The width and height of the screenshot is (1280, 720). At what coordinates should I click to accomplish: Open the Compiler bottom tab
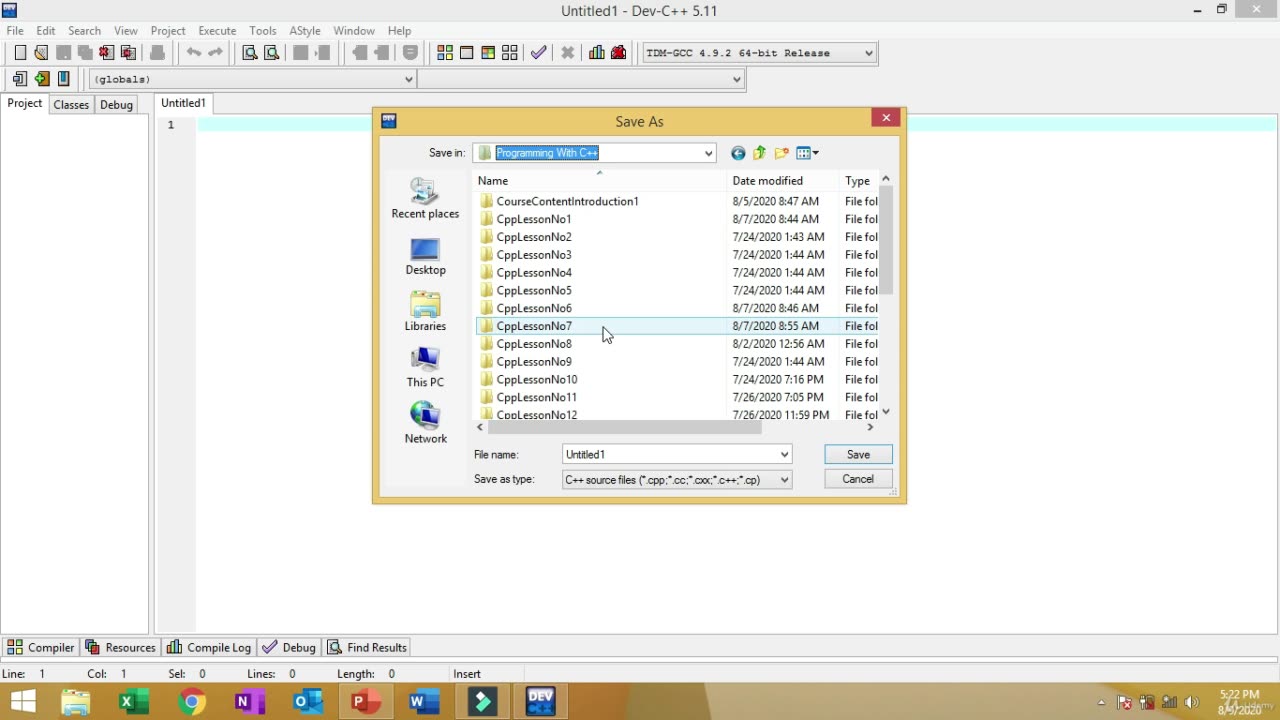40,647
